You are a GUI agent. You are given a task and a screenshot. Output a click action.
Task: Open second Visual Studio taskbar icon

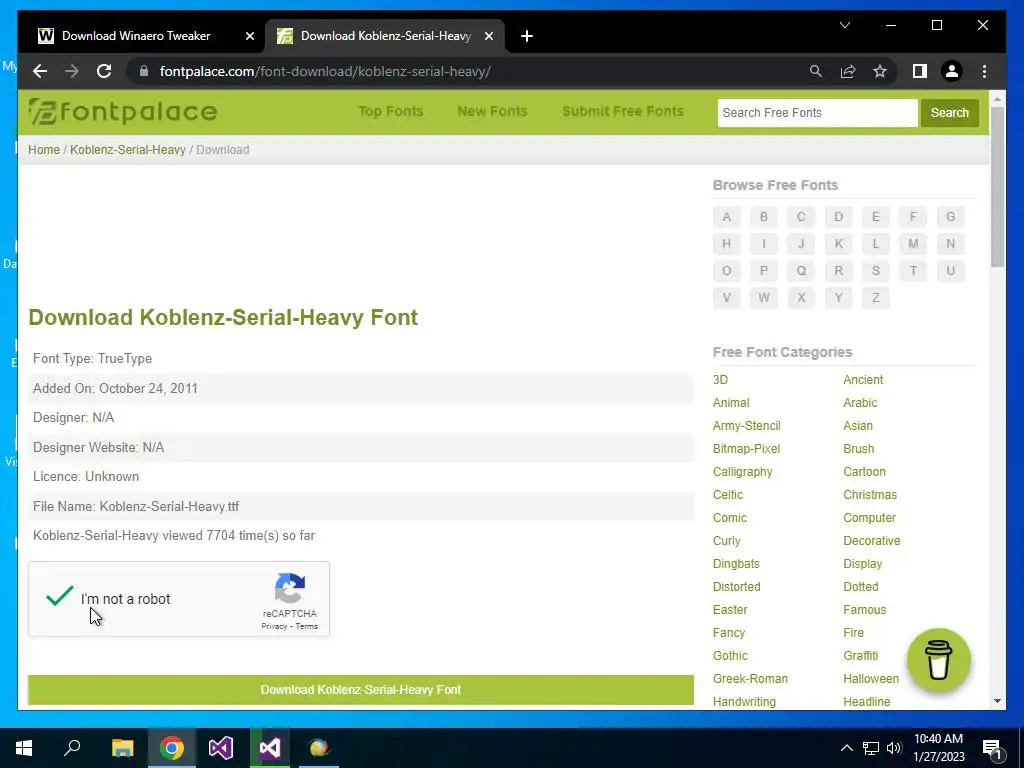pyautogui.click(x=270, y=748)
